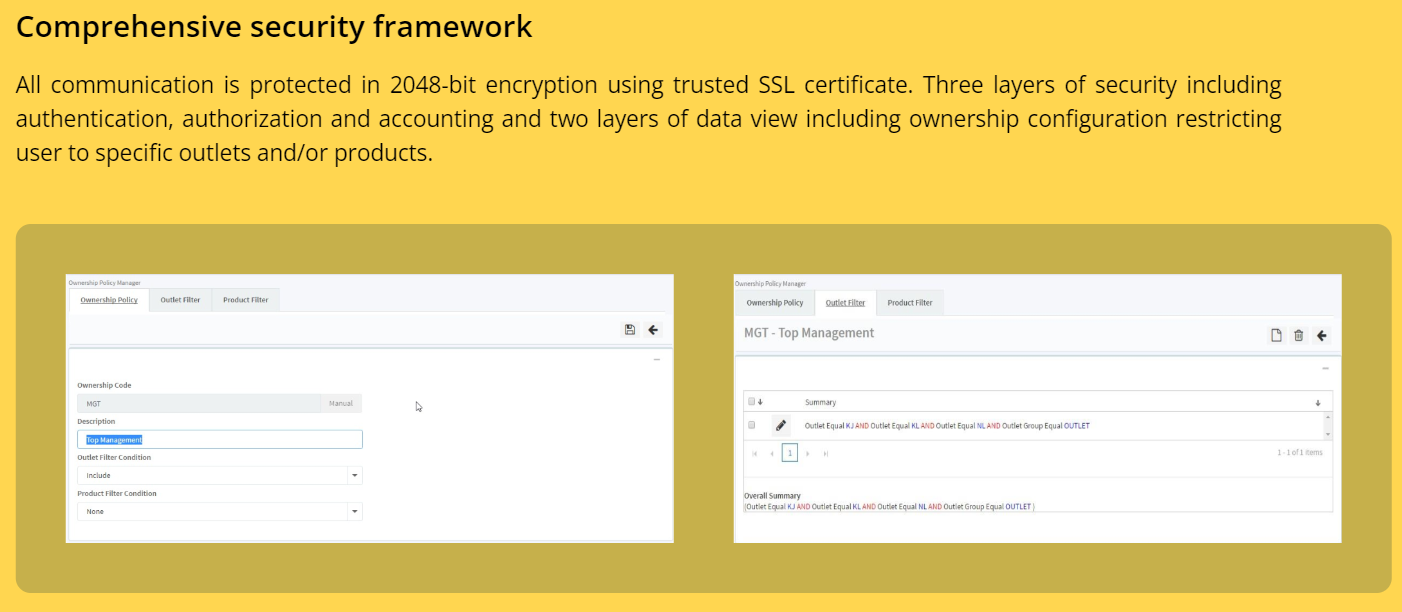Collapse the MGT - Top Management panel
The image size is (1402, 612).
tap(1326, 368)
